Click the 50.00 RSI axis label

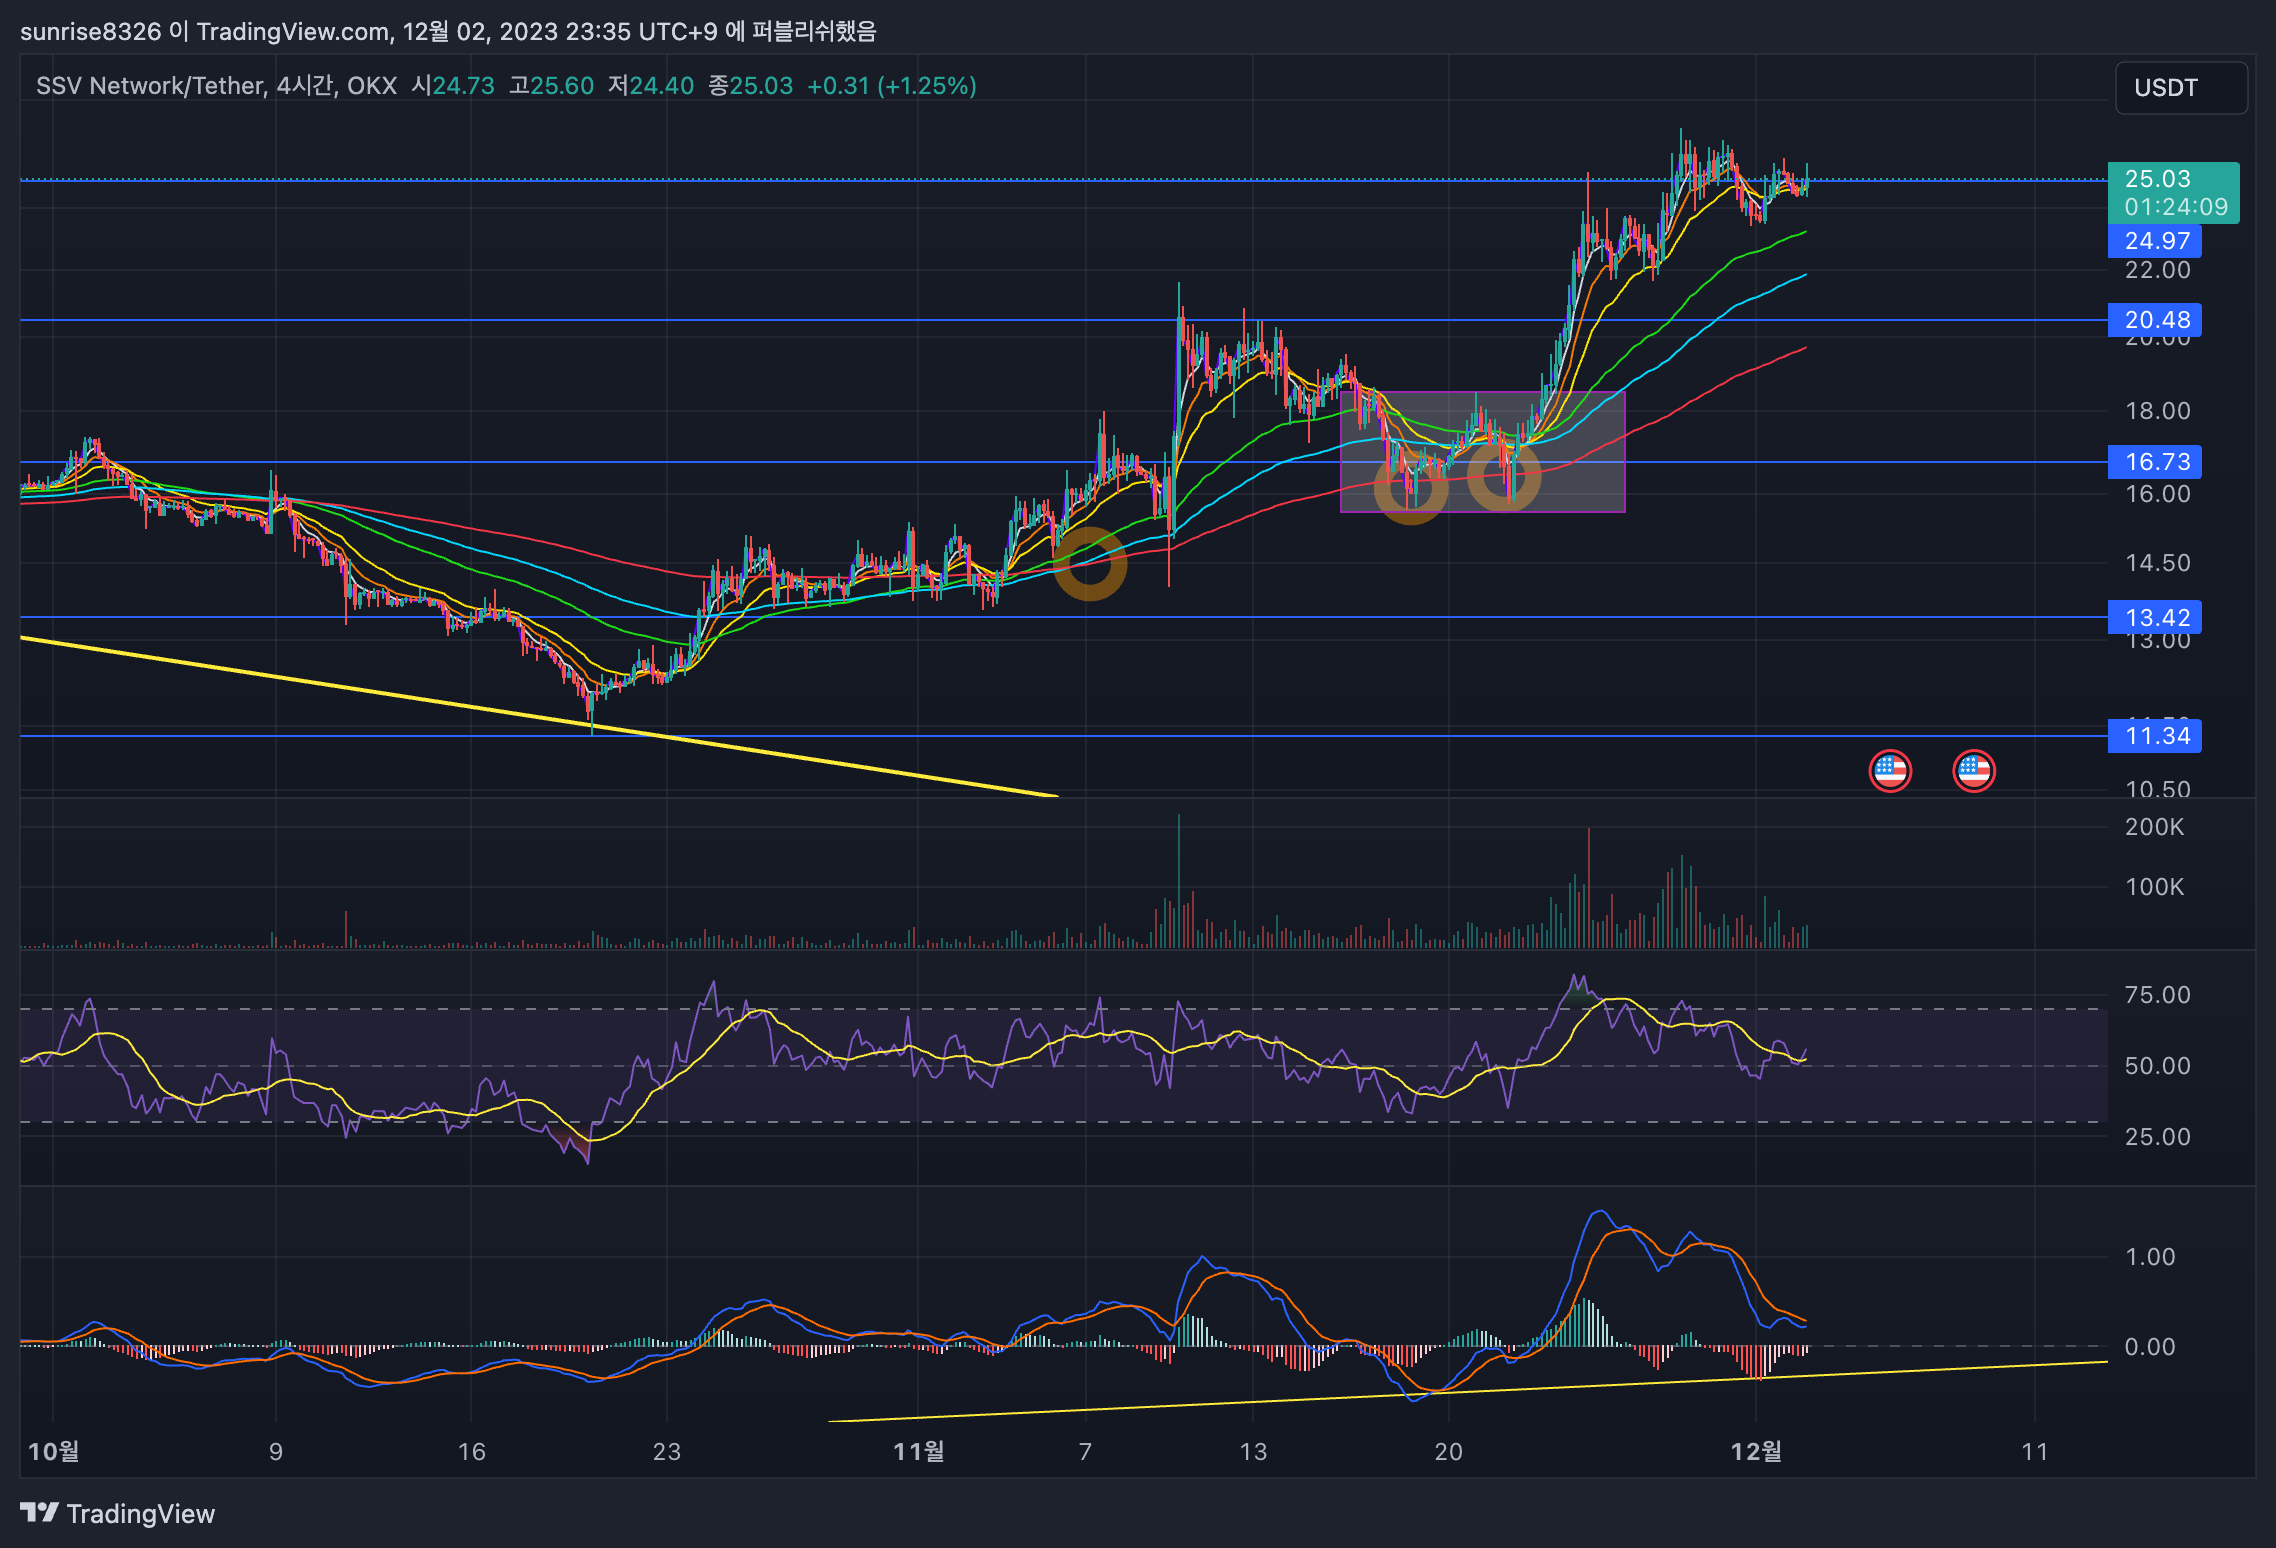point(2157,1066)
